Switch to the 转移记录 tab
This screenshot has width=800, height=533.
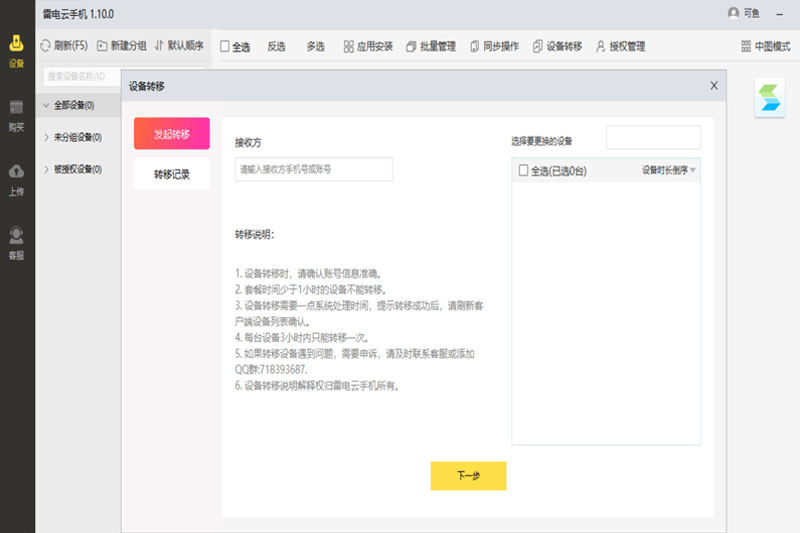point(171,174)
